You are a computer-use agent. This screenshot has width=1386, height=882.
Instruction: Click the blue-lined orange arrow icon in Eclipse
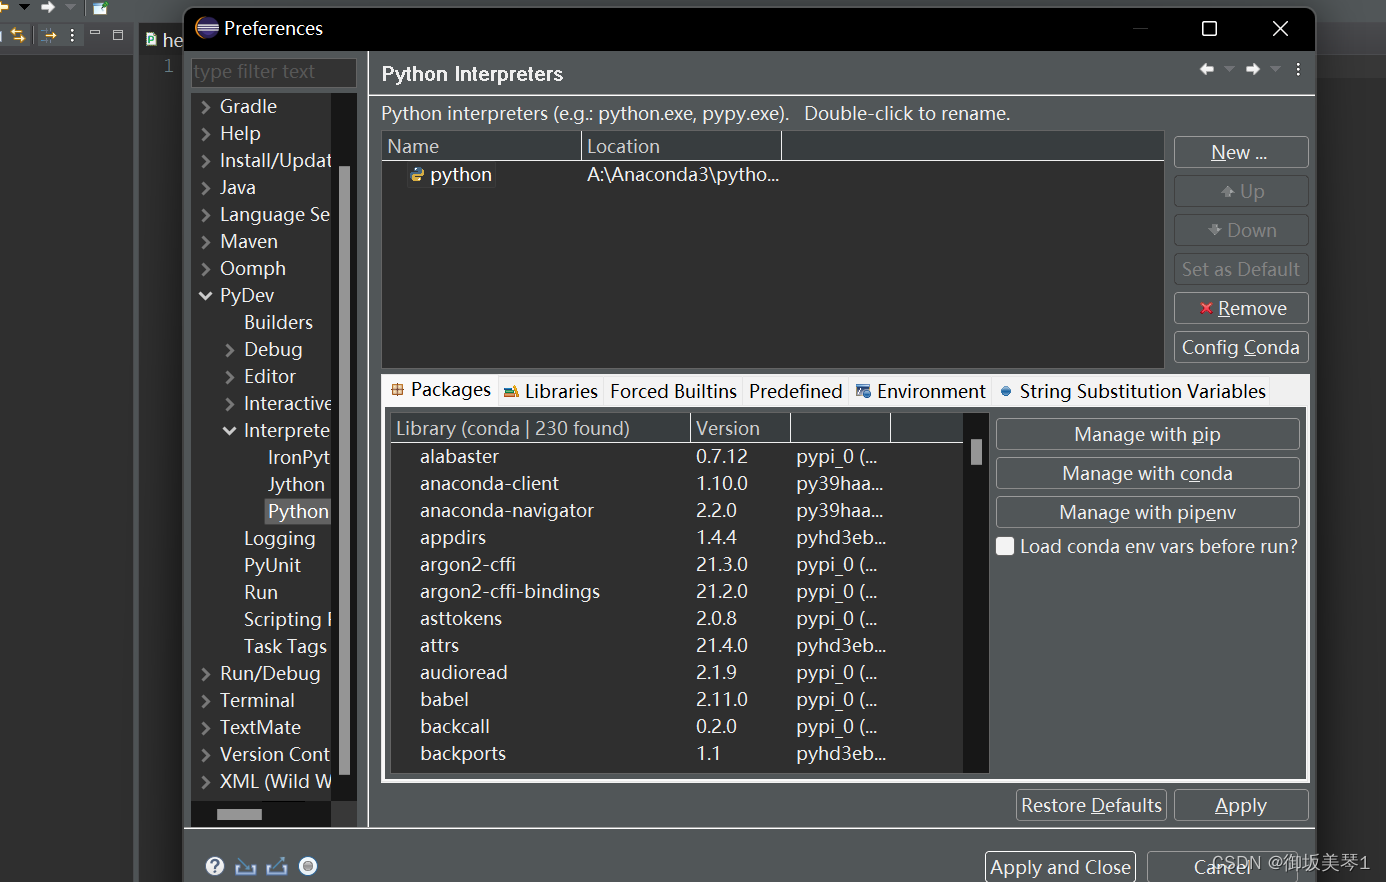49,35
